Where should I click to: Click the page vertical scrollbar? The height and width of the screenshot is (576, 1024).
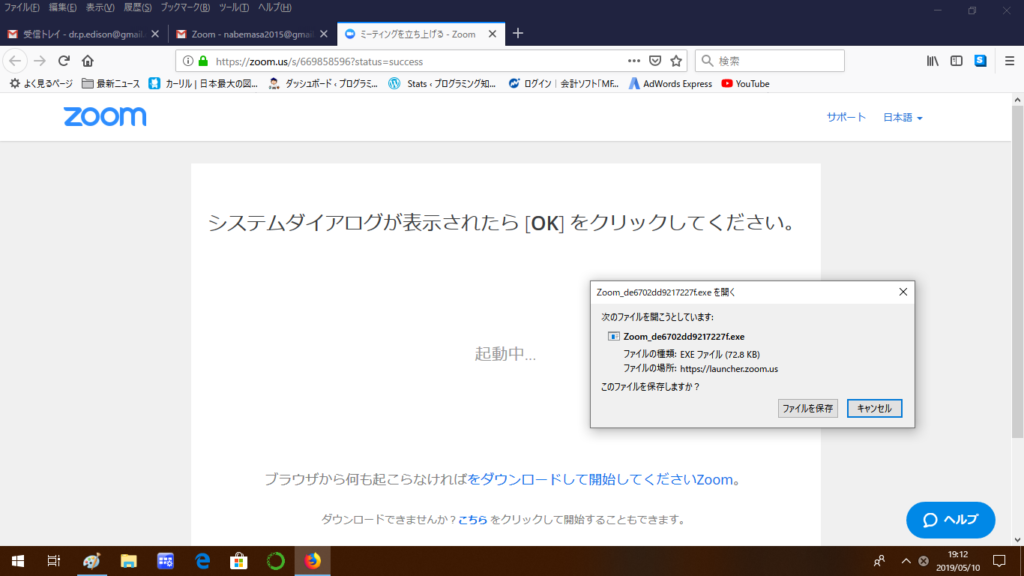point(1017,271)
